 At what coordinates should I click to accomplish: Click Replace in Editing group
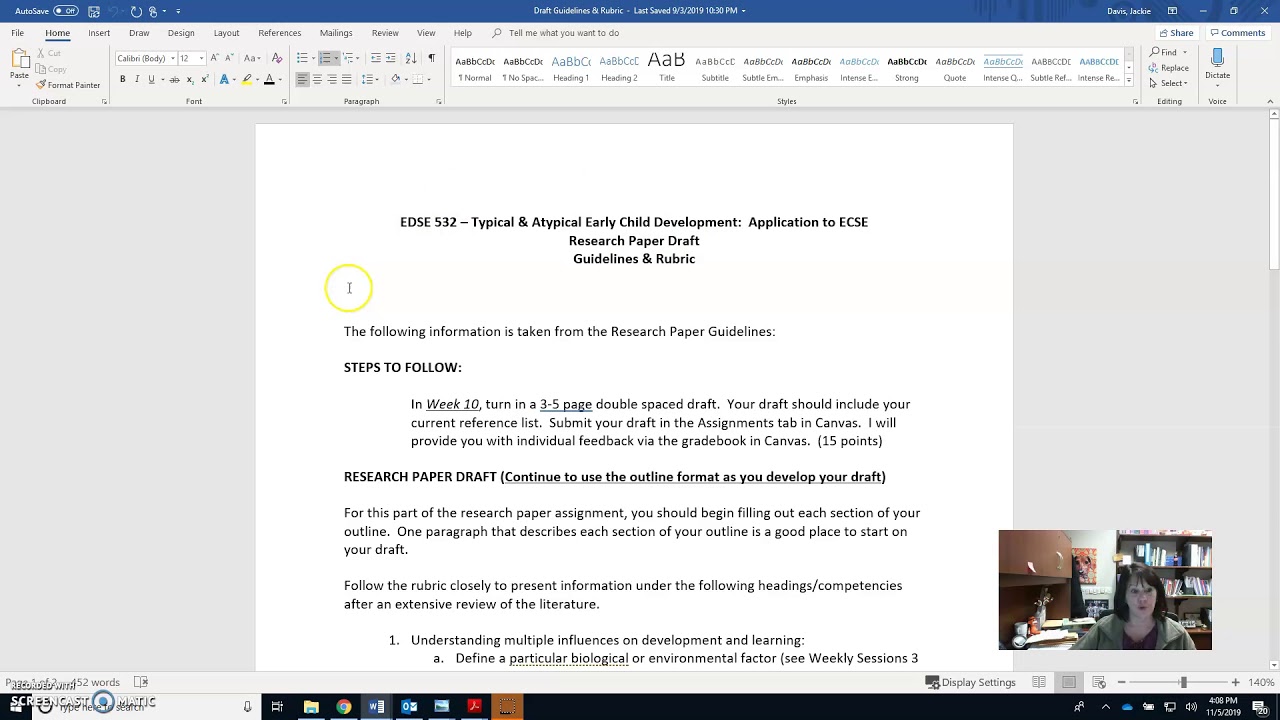coord(1169,68)
